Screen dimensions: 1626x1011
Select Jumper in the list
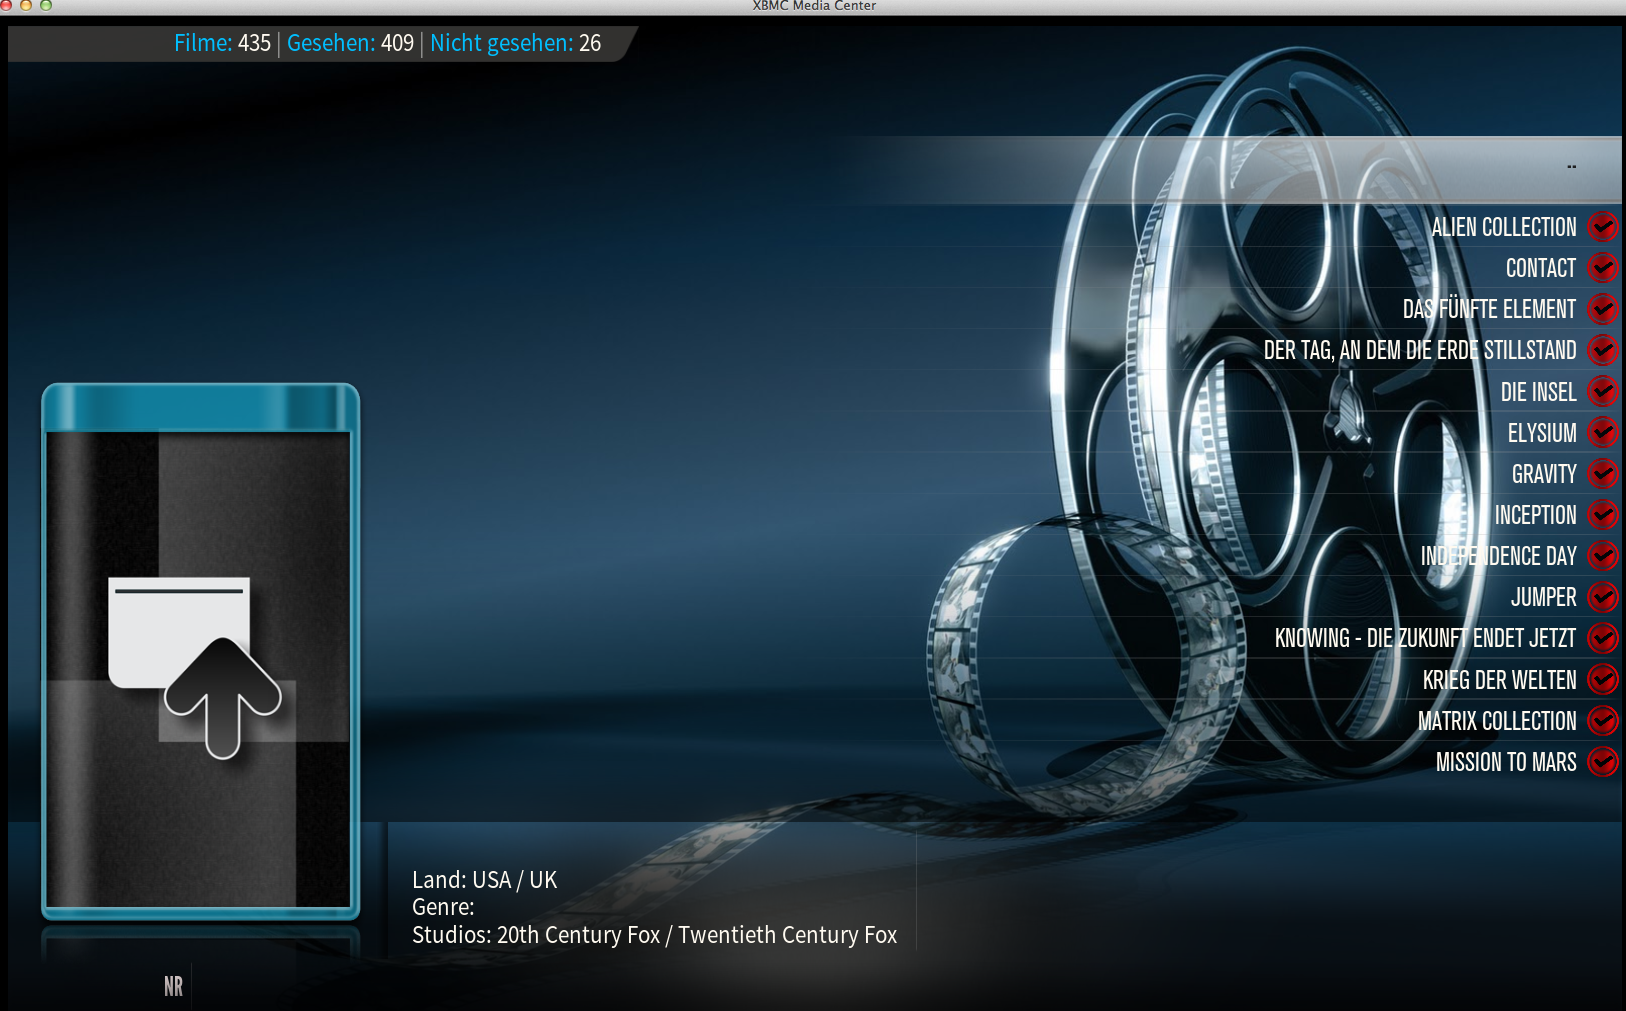(1543, 597)
